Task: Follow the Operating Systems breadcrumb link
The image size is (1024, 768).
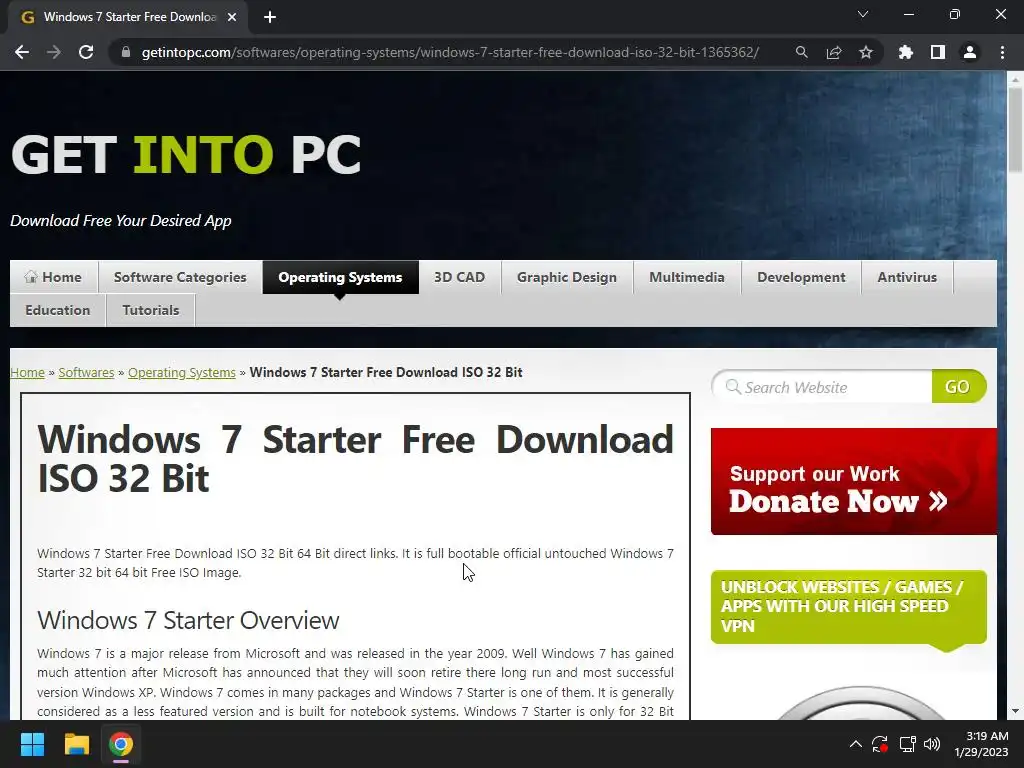Action: [182, 372]
